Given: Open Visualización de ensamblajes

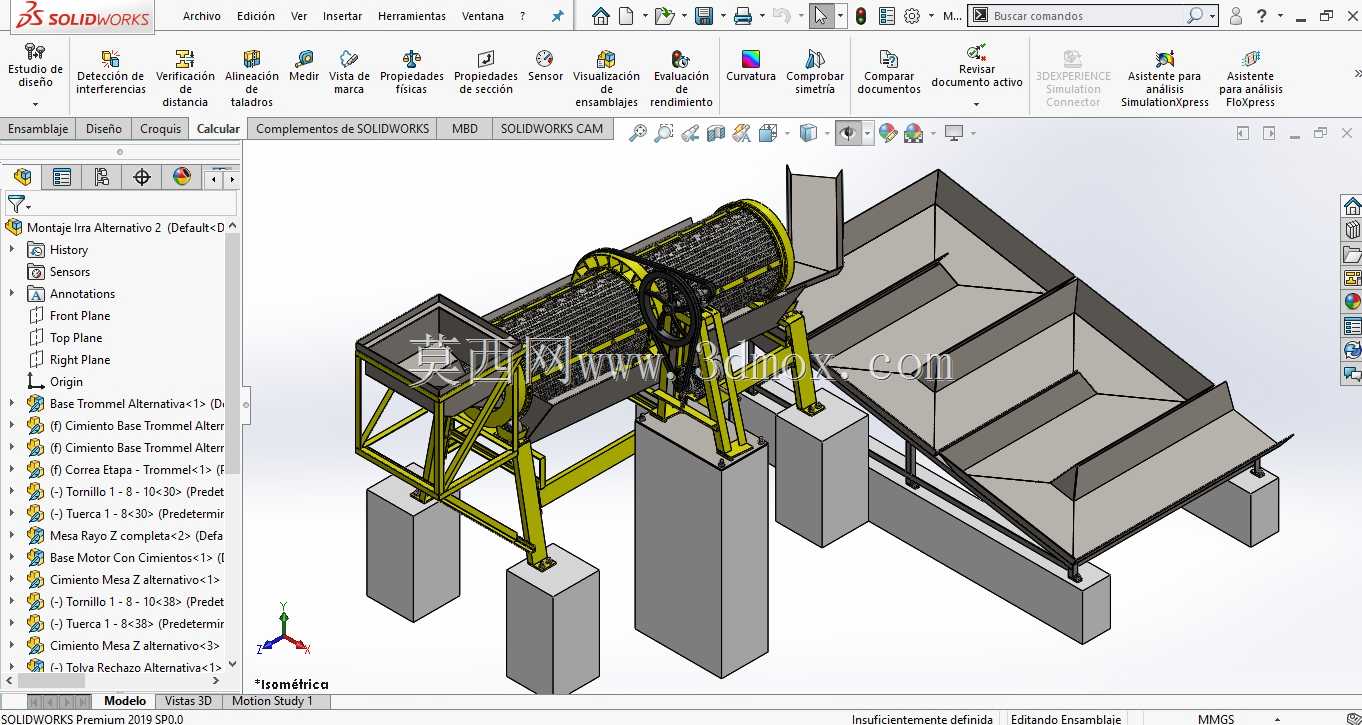Looking at the screenshot, I should point(606,78).
